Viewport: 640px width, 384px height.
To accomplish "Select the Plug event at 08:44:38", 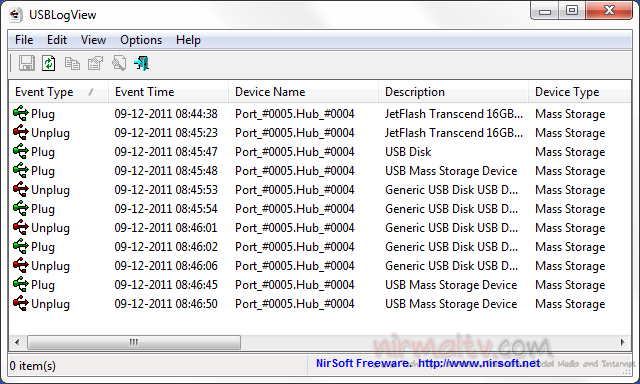I will [x=320, y=114].
